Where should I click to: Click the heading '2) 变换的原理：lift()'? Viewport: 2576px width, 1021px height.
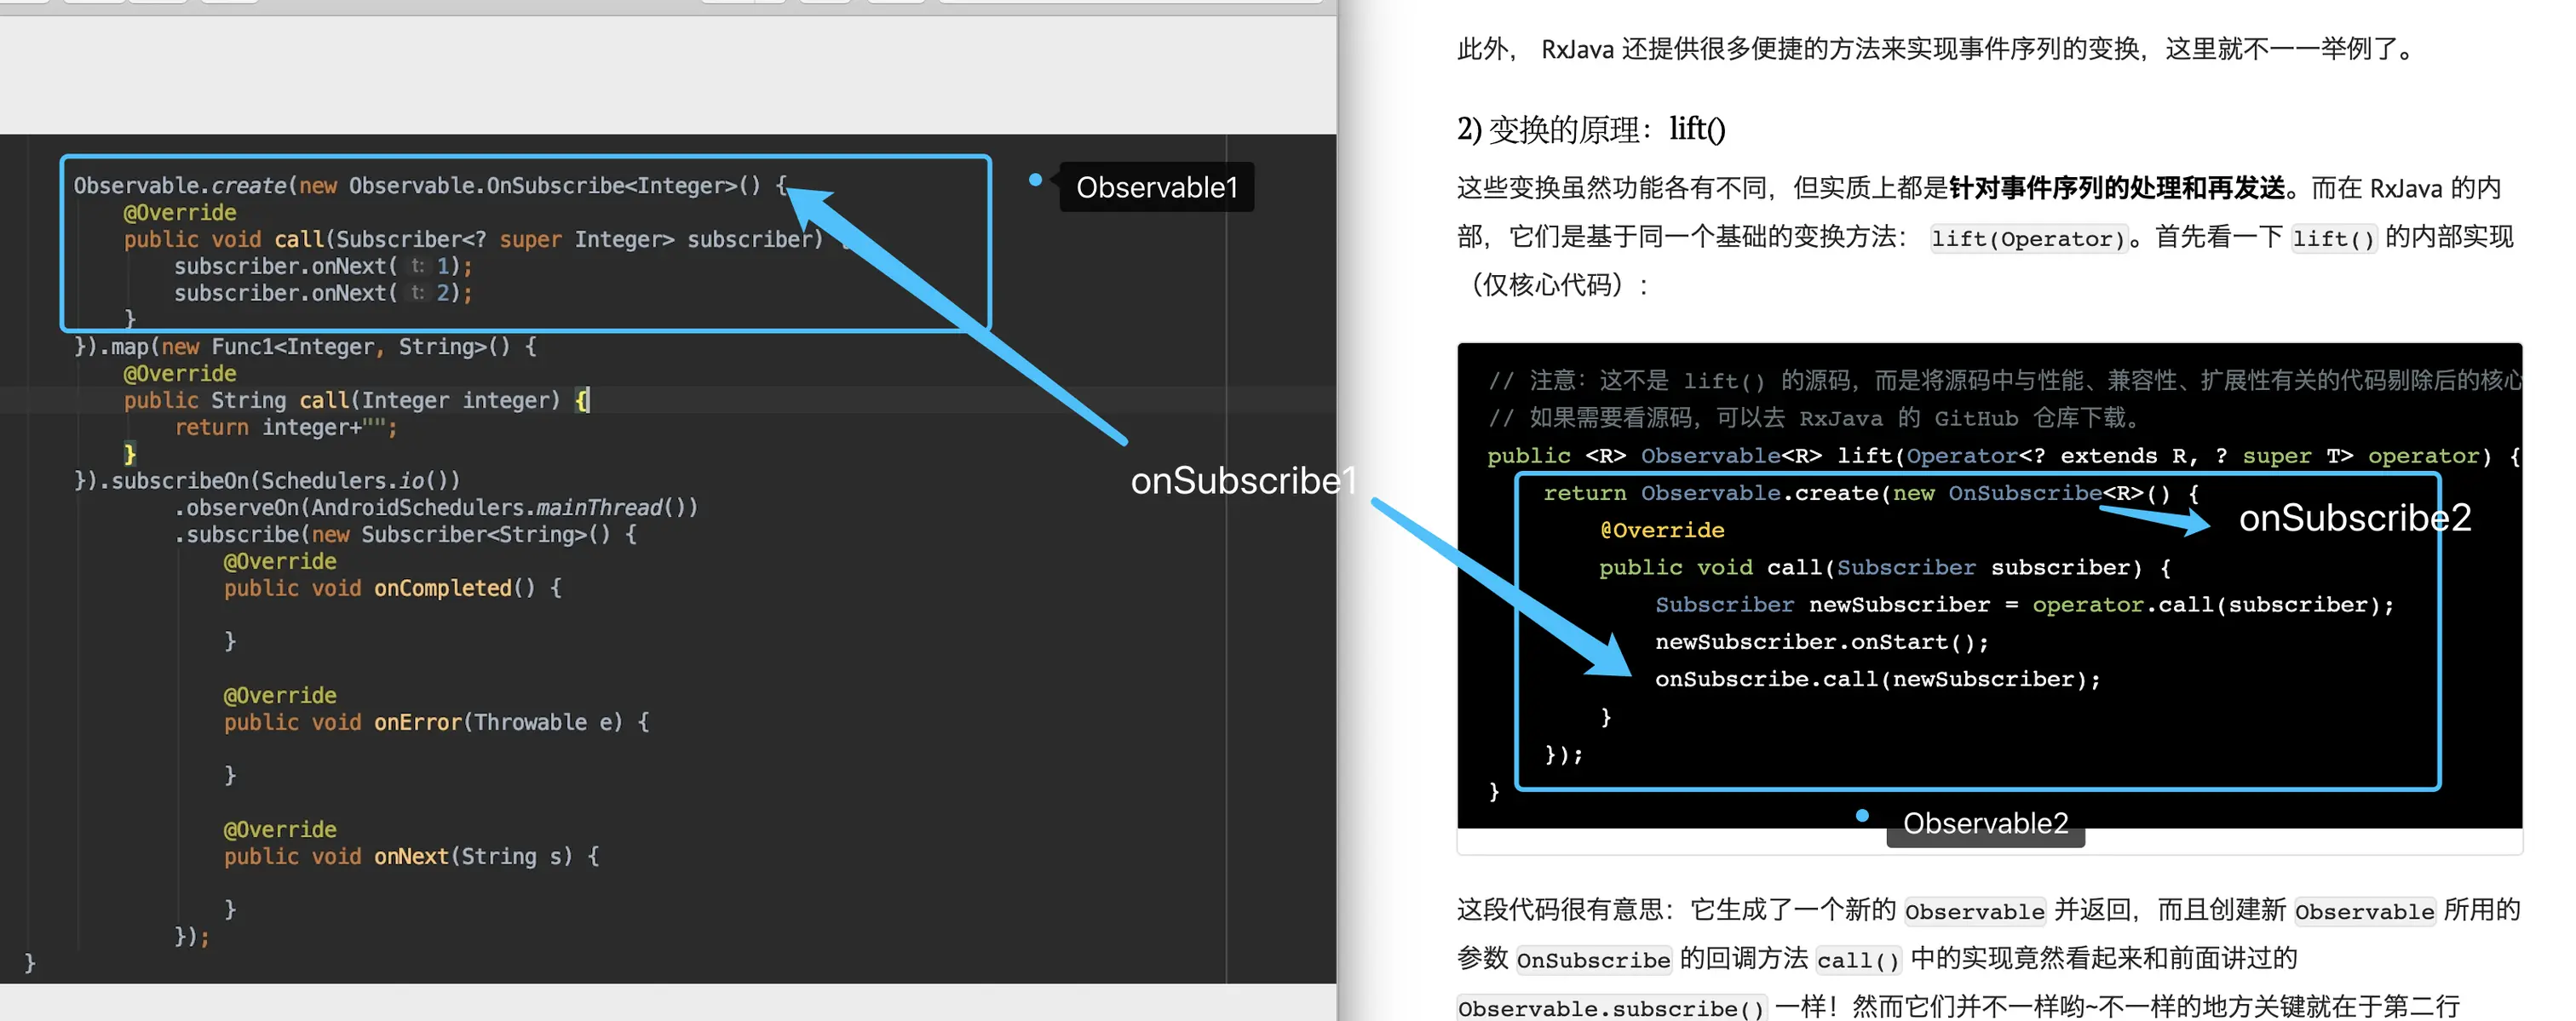click(x=1590, y=129)
